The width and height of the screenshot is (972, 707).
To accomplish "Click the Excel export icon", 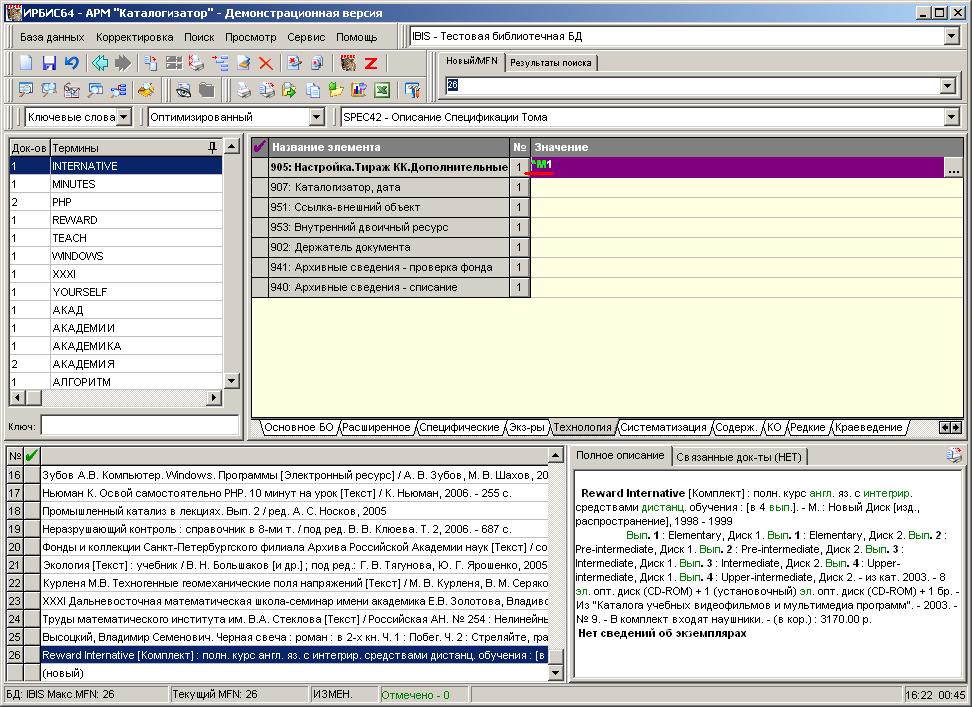I will (x=381, y=90).
